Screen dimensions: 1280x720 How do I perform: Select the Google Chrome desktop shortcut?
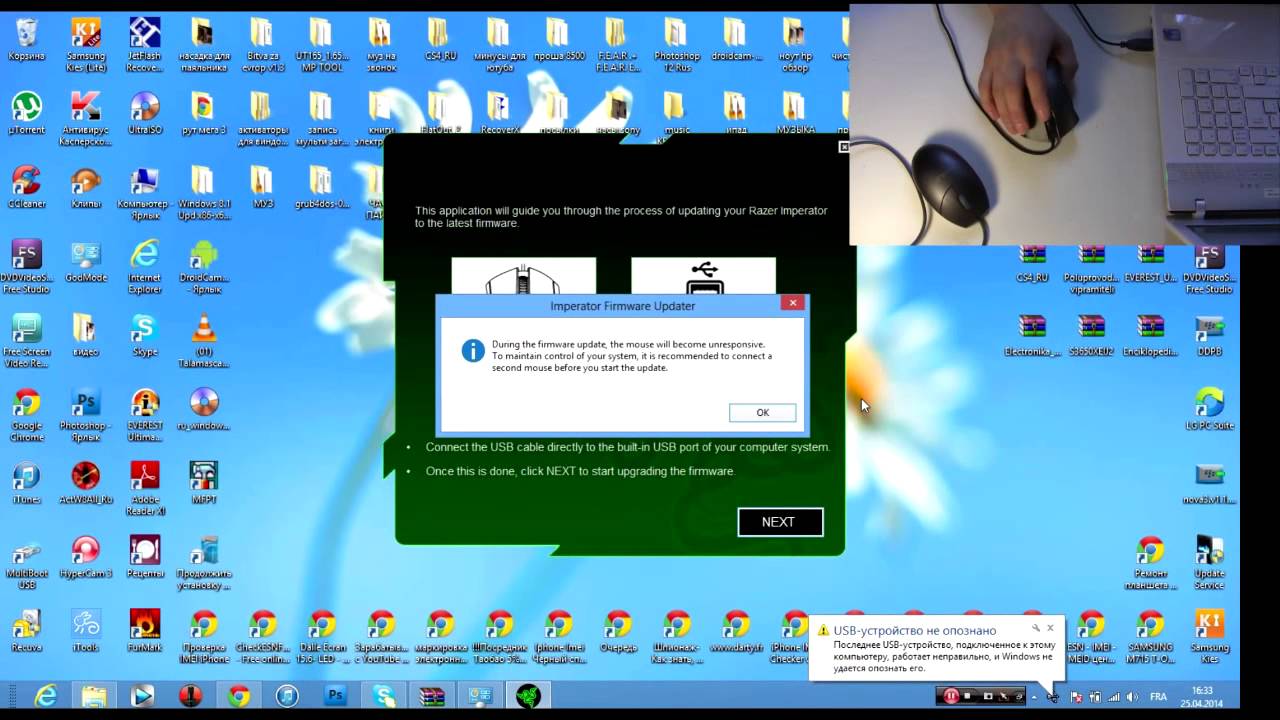[27, 415]
